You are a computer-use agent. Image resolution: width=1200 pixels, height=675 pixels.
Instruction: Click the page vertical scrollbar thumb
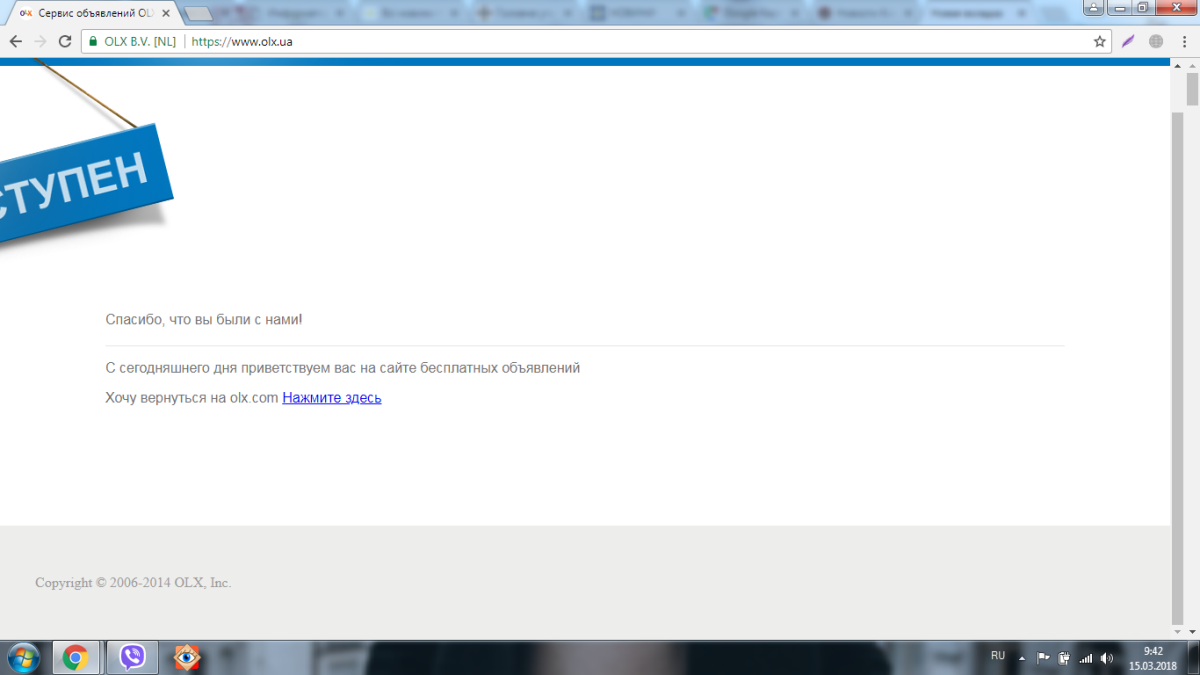(x=1191, y=90)
